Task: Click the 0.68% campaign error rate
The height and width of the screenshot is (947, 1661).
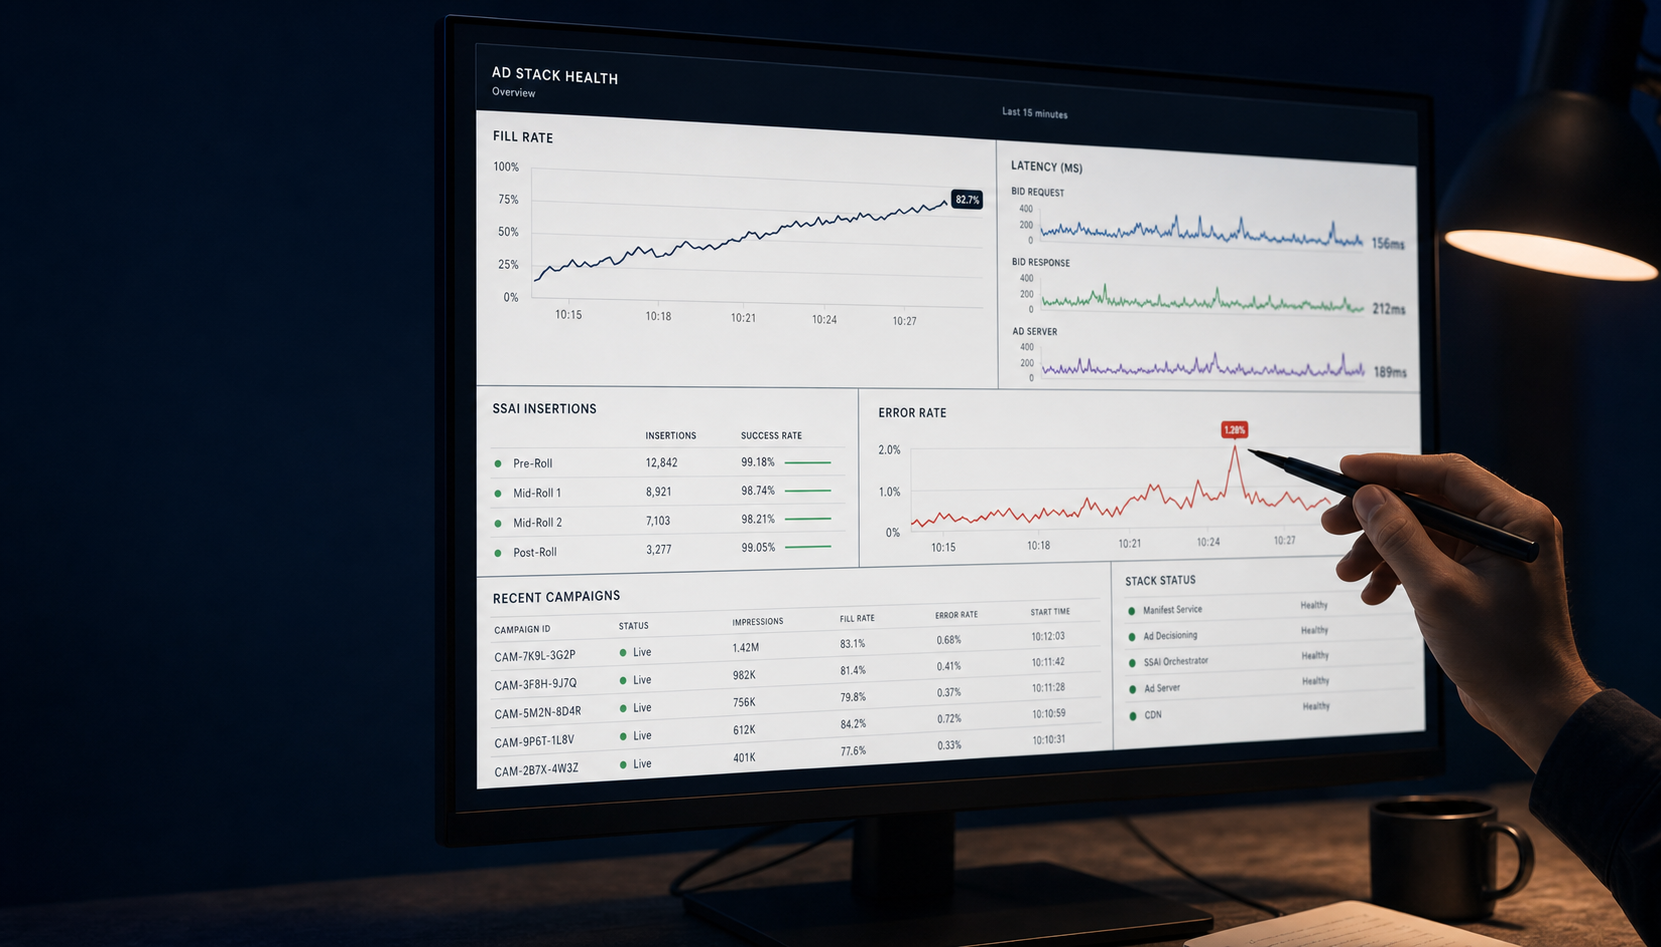Action: (x=948, y=639)
